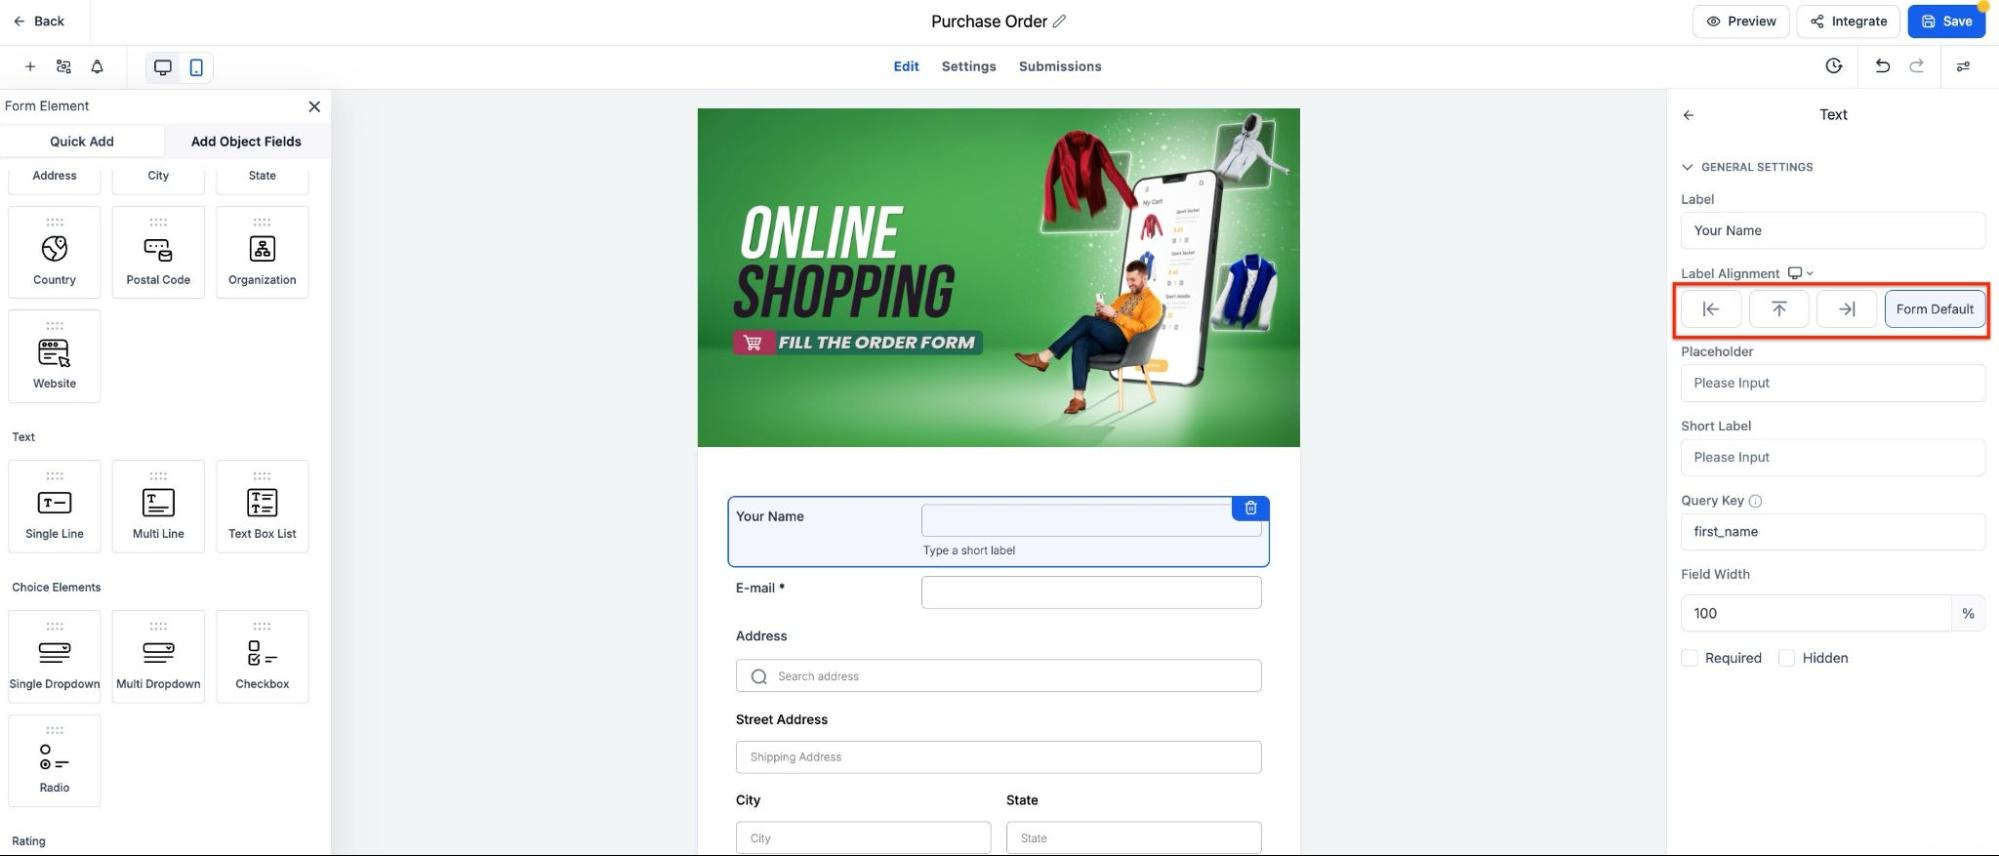This screenshot has width=1999, height=856.
Task: Open the Quick Add tab
Action: pos(82,141)
